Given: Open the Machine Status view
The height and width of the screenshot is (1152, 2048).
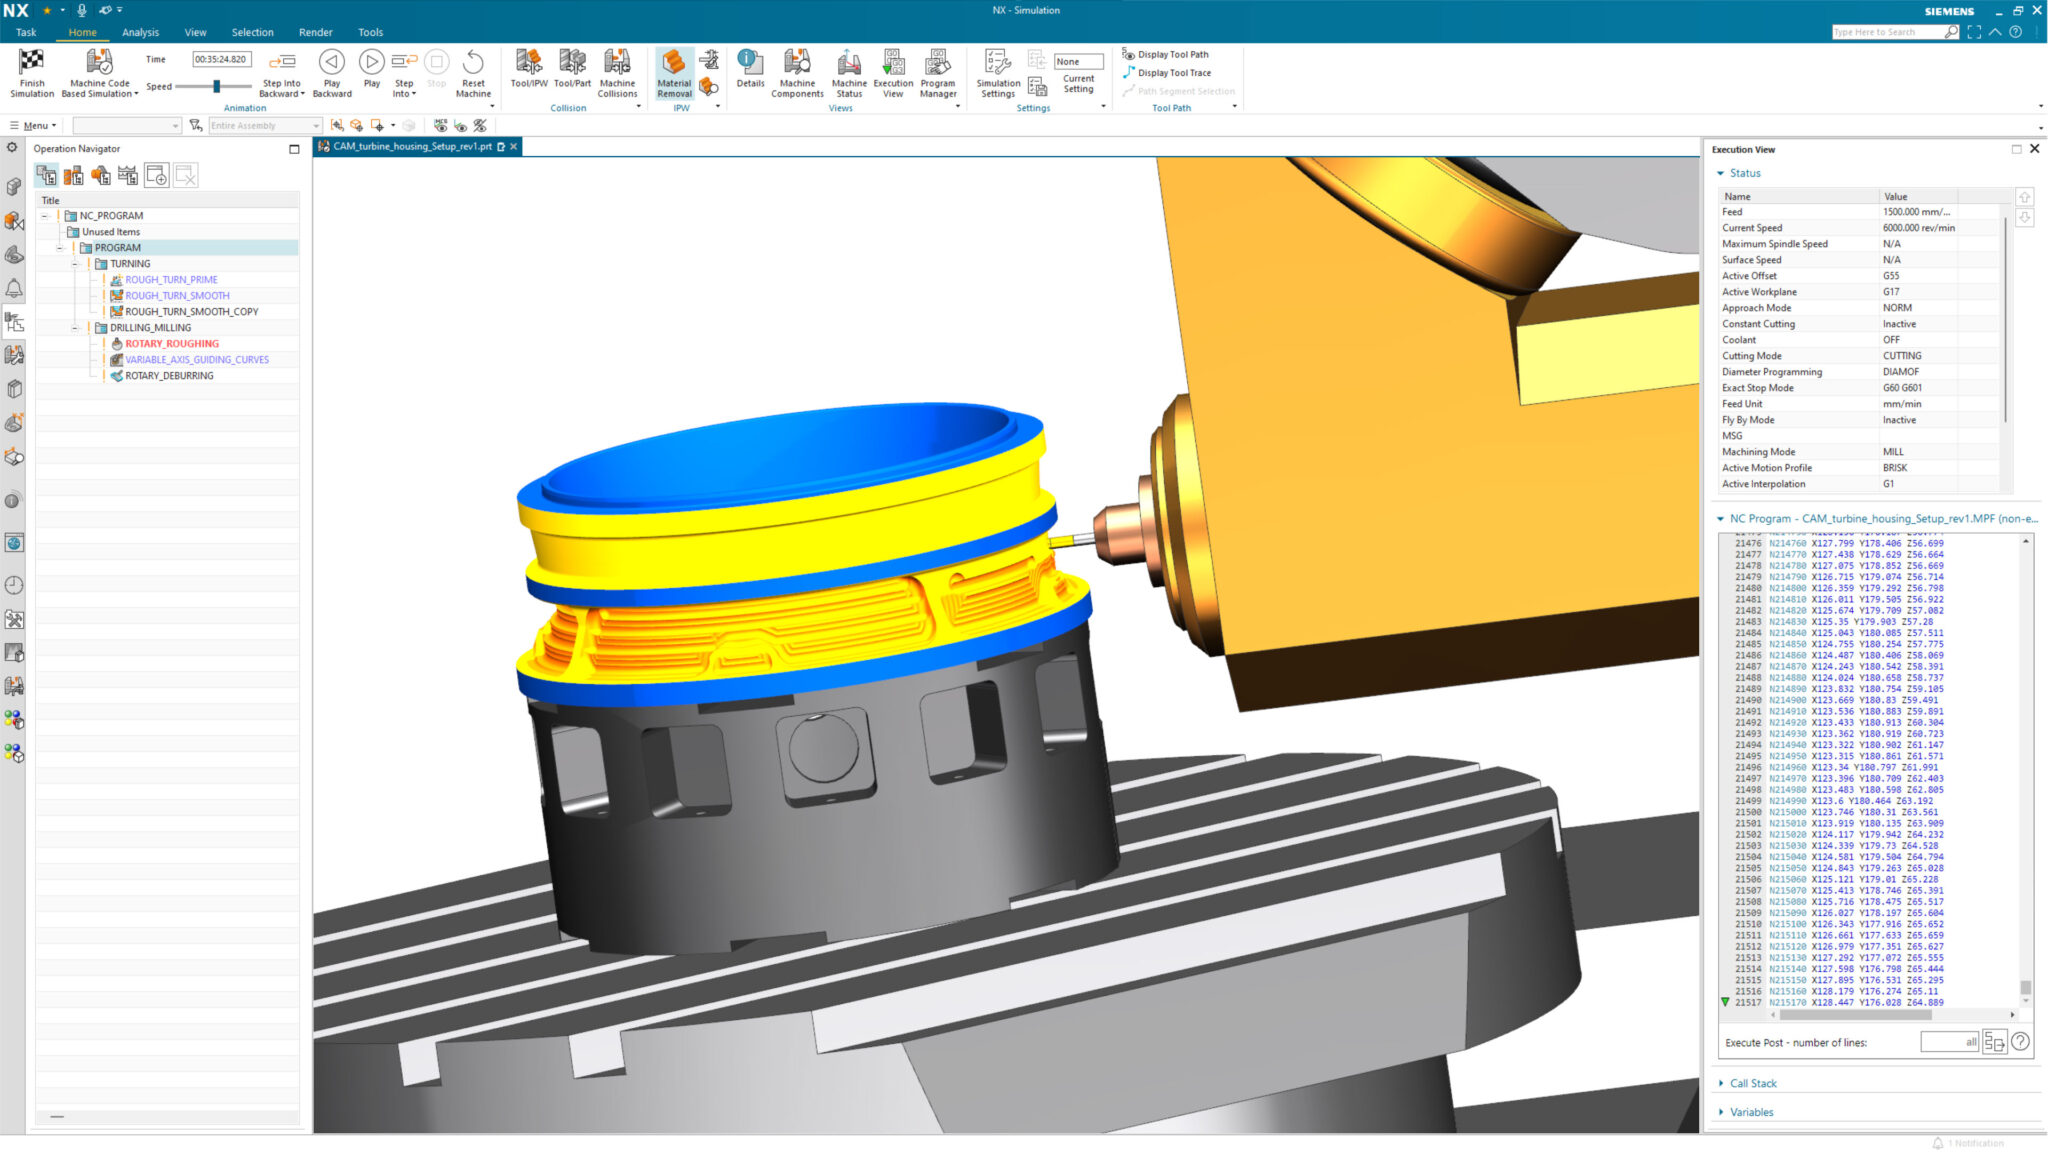Looking at the screenshot, I should coord(849,67).
